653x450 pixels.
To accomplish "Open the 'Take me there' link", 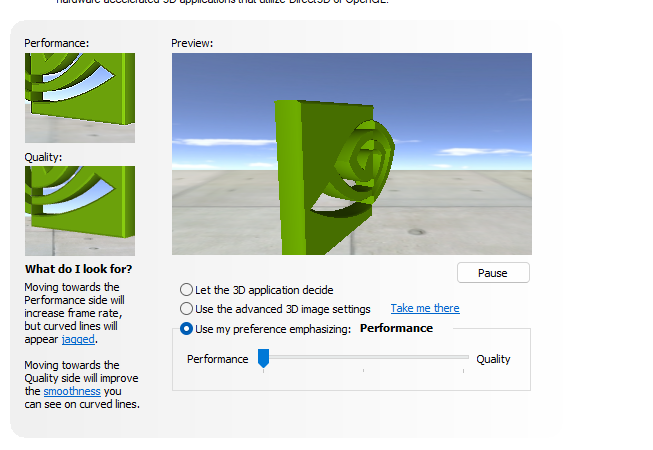I will point(425,308).
